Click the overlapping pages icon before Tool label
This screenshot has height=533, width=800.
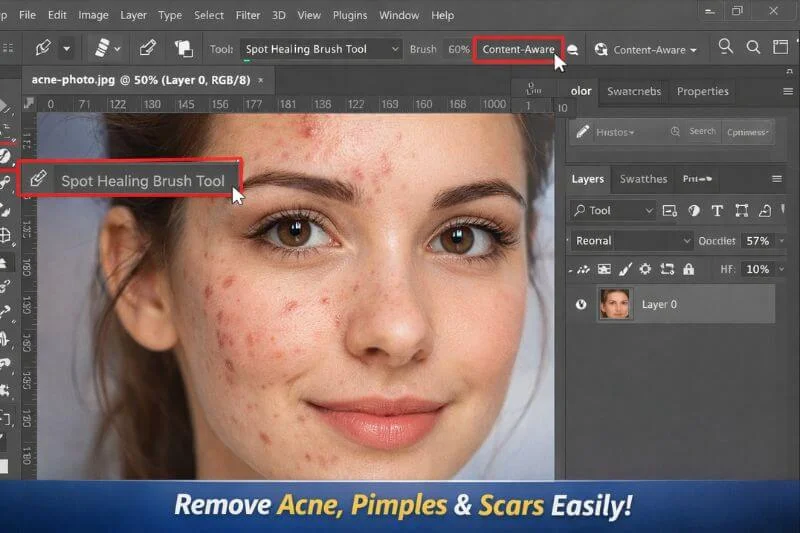tap(183, 49)
